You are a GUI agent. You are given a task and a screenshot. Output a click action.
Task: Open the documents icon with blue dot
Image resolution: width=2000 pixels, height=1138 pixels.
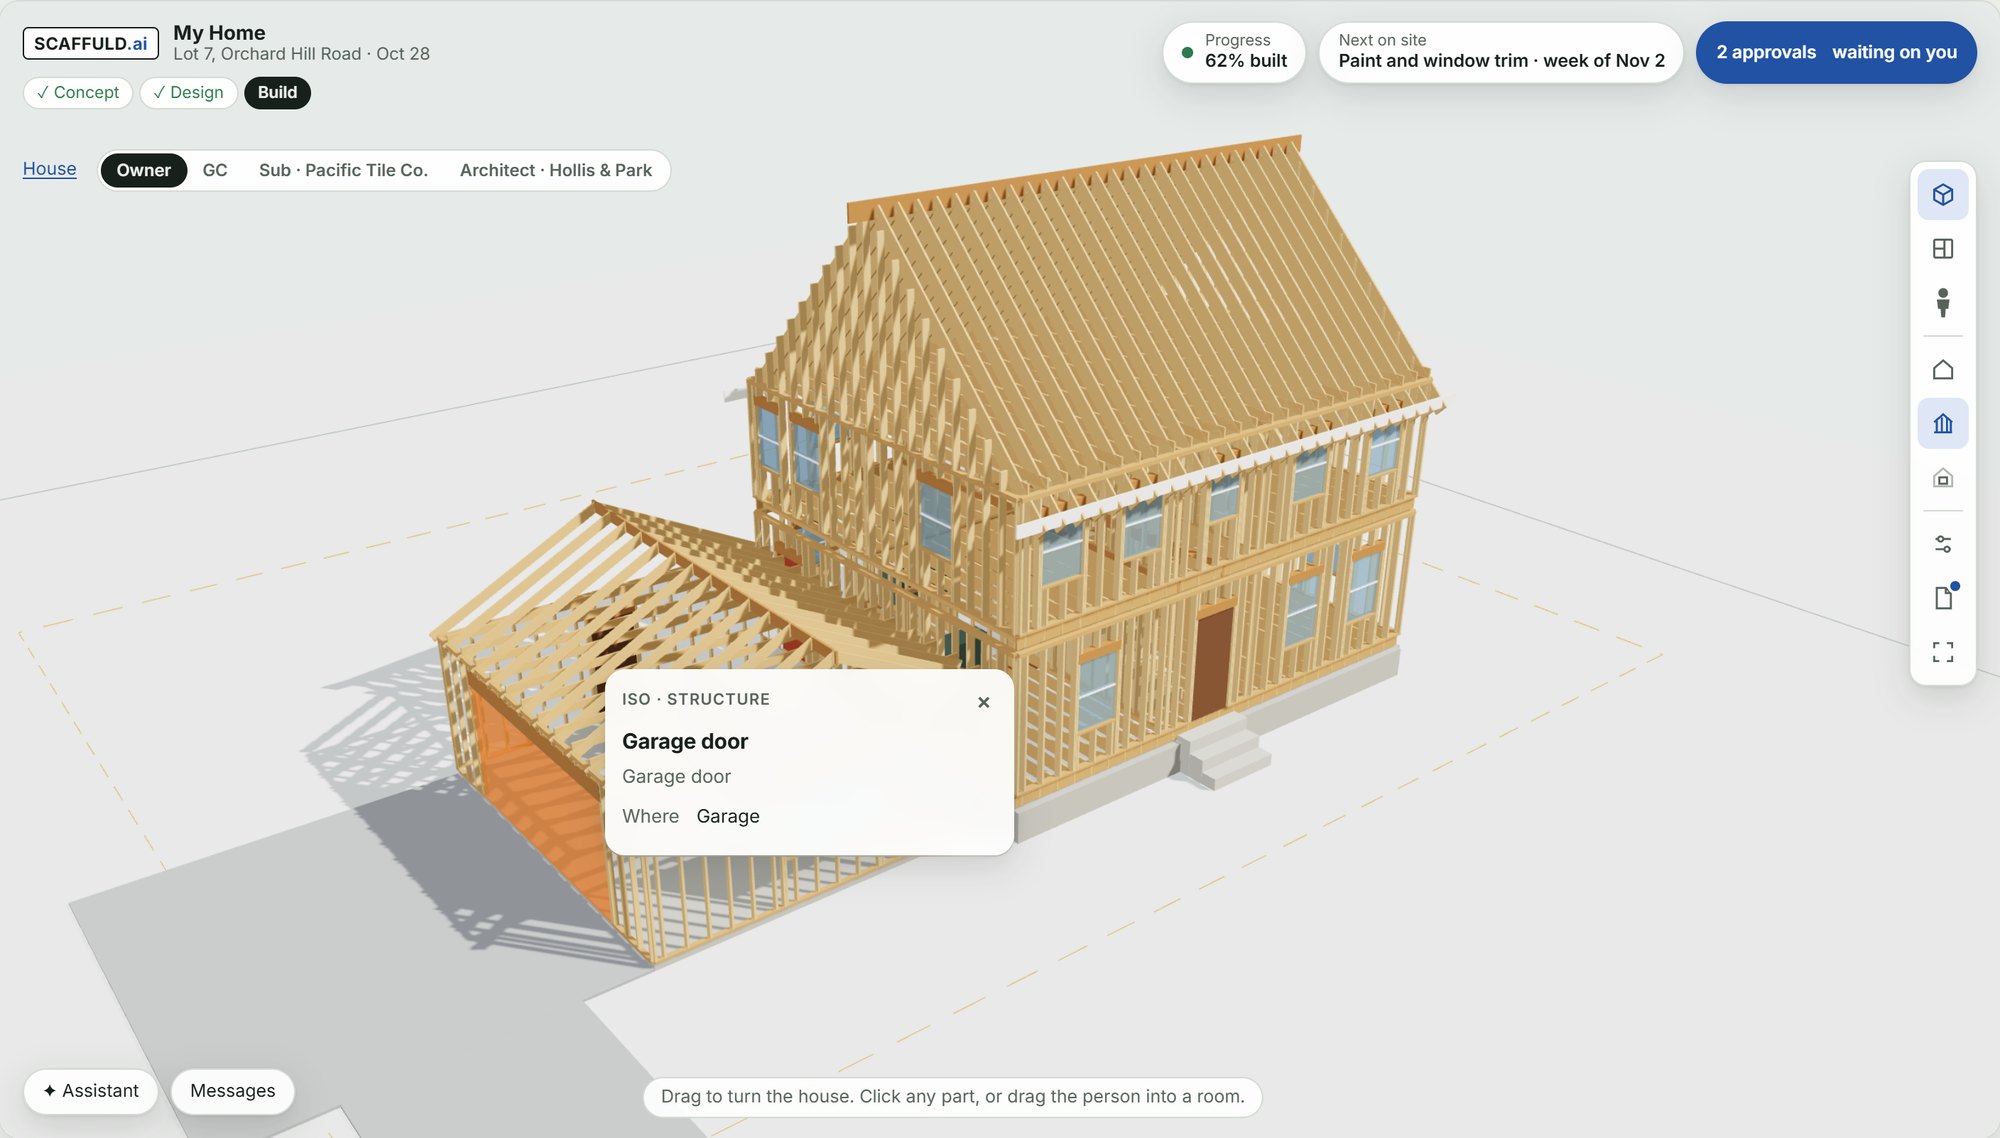click(1942, 598)
